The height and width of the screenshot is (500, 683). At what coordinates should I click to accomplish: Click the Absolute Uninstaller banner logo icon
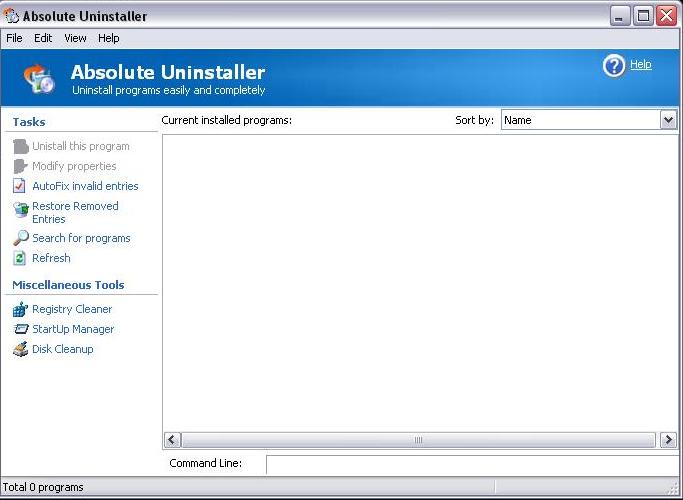39,78
